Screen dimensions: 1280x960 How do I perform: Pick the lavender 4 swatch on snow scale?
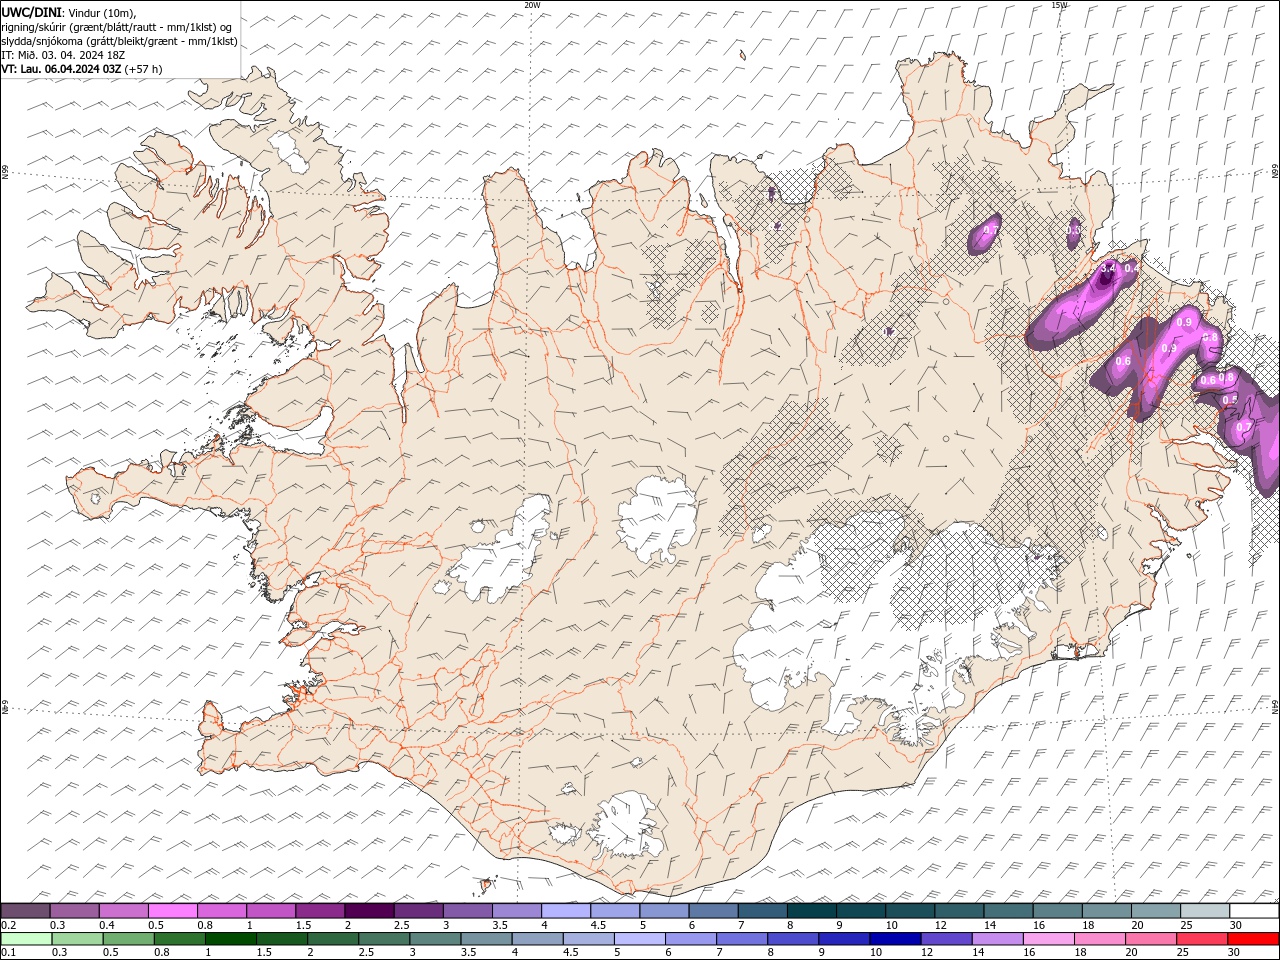(566, 911)
